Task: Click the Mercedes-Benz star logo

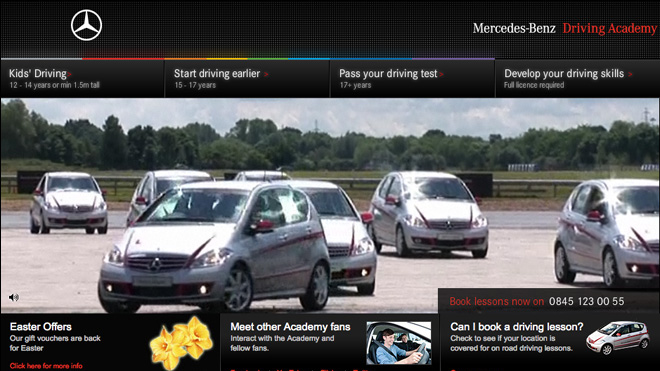Action: coord(86,26)
